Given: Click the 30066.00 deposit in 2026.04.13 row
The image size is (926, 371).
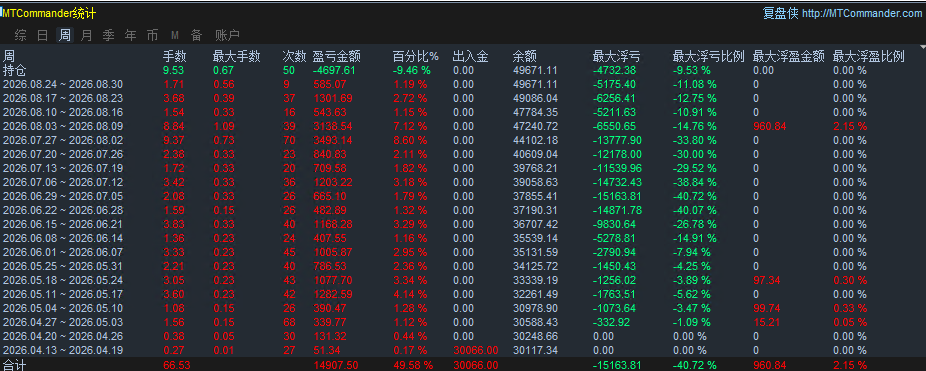Looking at the screenshot, I should [x=475, y=350].
